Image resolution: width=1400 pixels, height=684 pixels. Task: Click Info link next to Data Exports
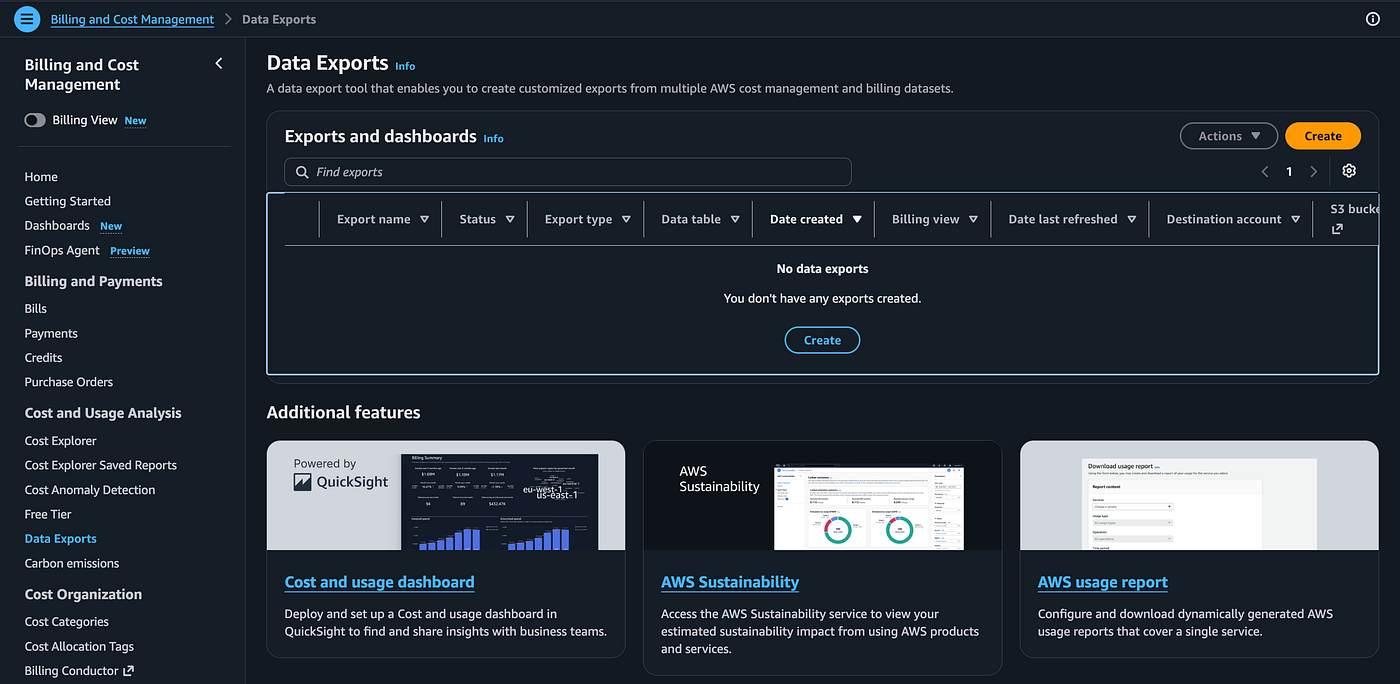pos(405,66)
